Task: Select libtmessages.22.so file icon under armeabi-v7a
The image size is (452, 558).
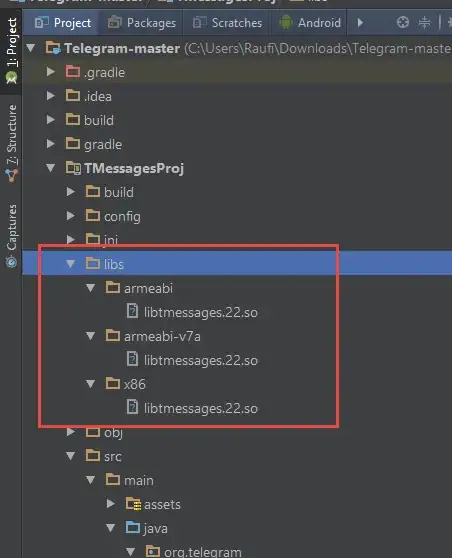Action: click(132, 359)
